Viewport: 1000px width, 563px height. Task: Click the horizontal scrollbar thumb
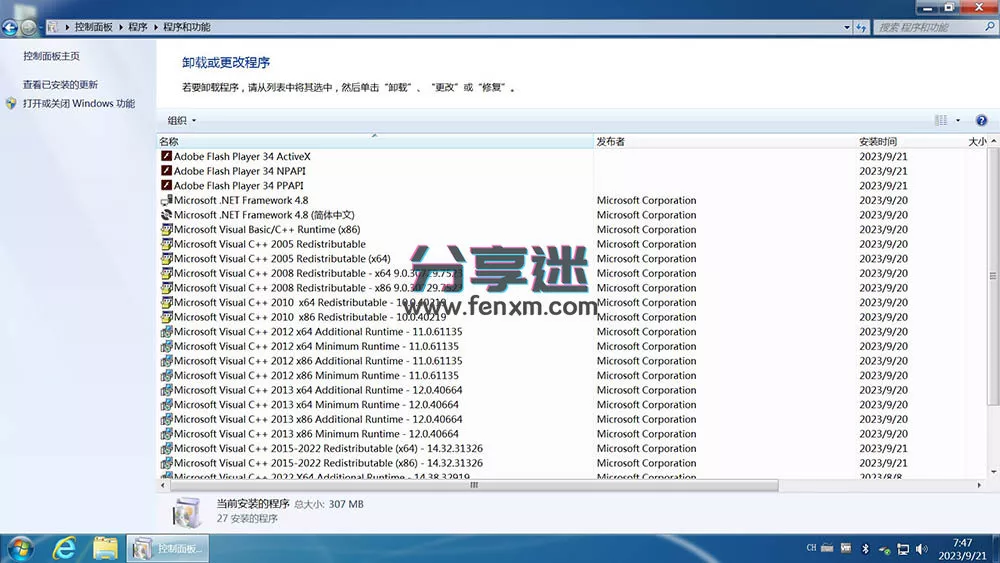[474, 485]
